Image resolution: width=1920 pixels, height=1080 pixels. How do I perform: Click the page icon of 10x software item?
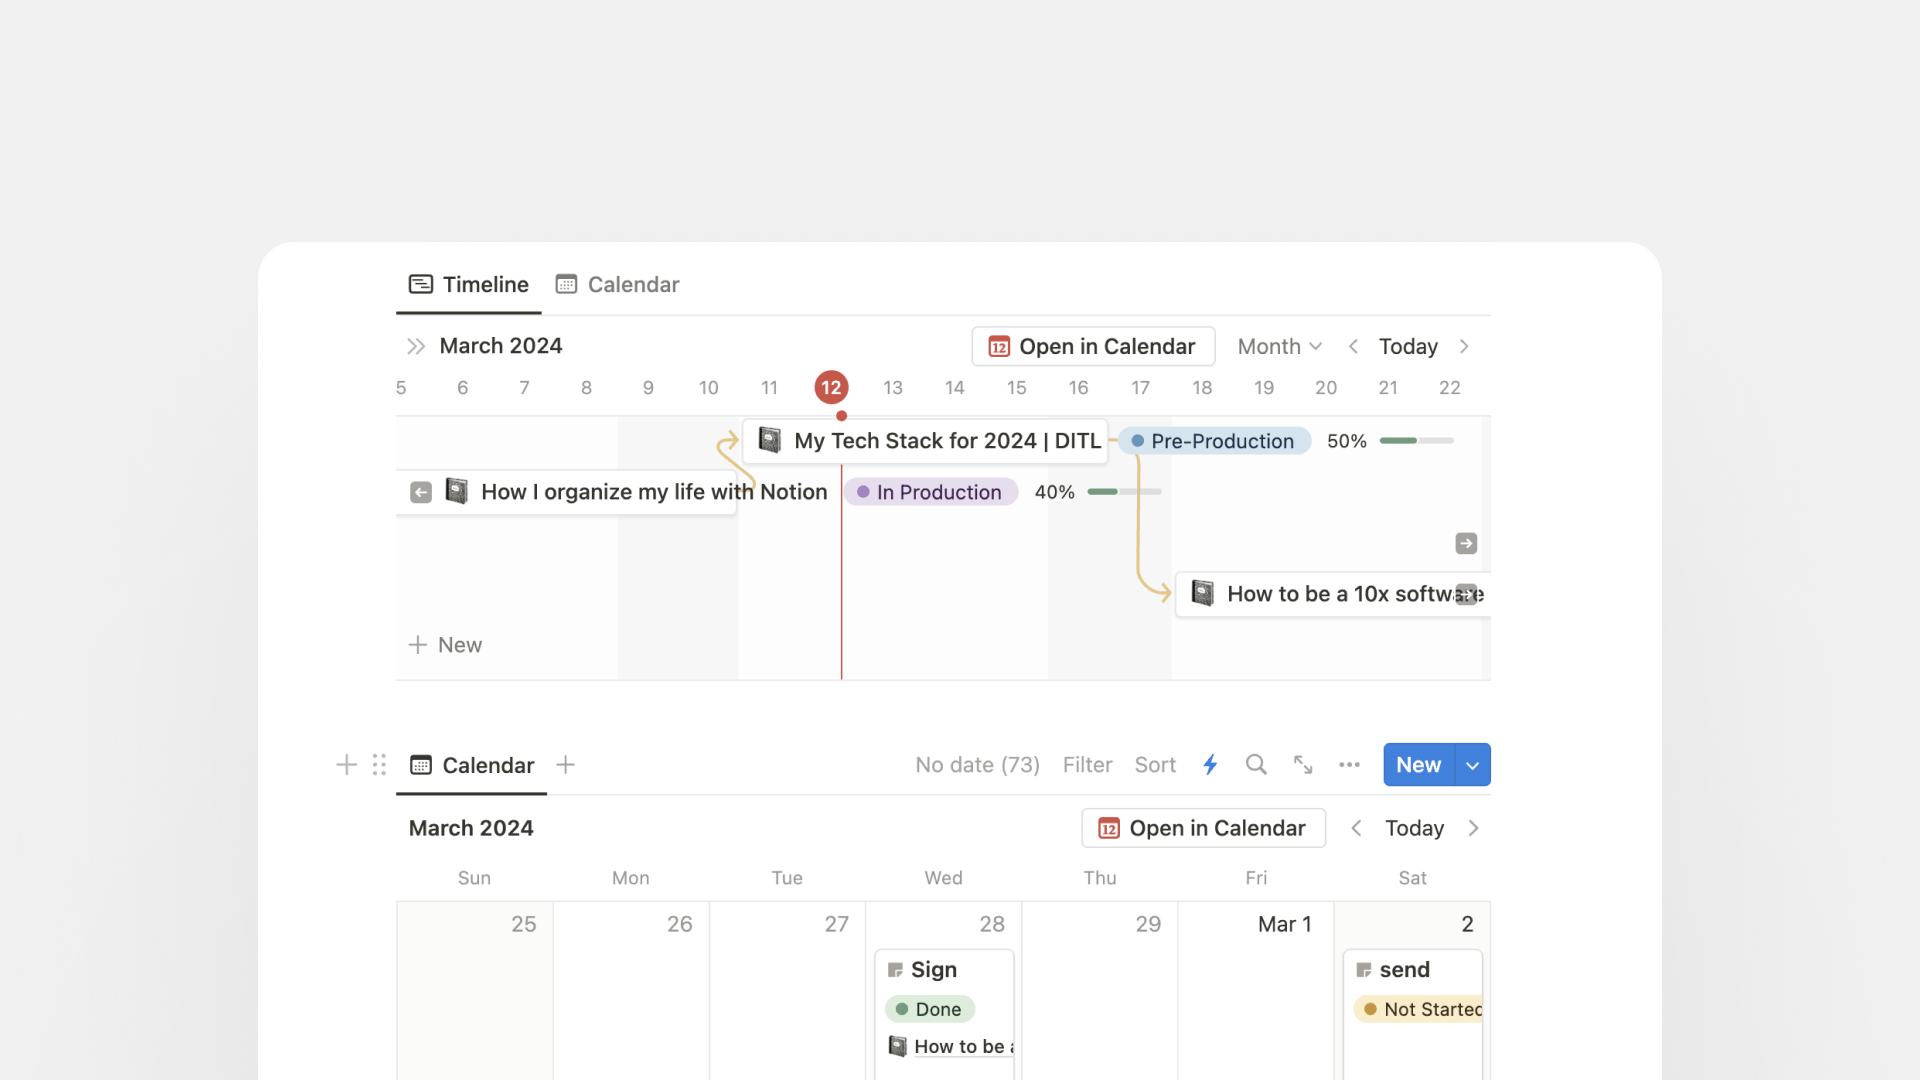pyautogui.click(x=1203, y=593)
